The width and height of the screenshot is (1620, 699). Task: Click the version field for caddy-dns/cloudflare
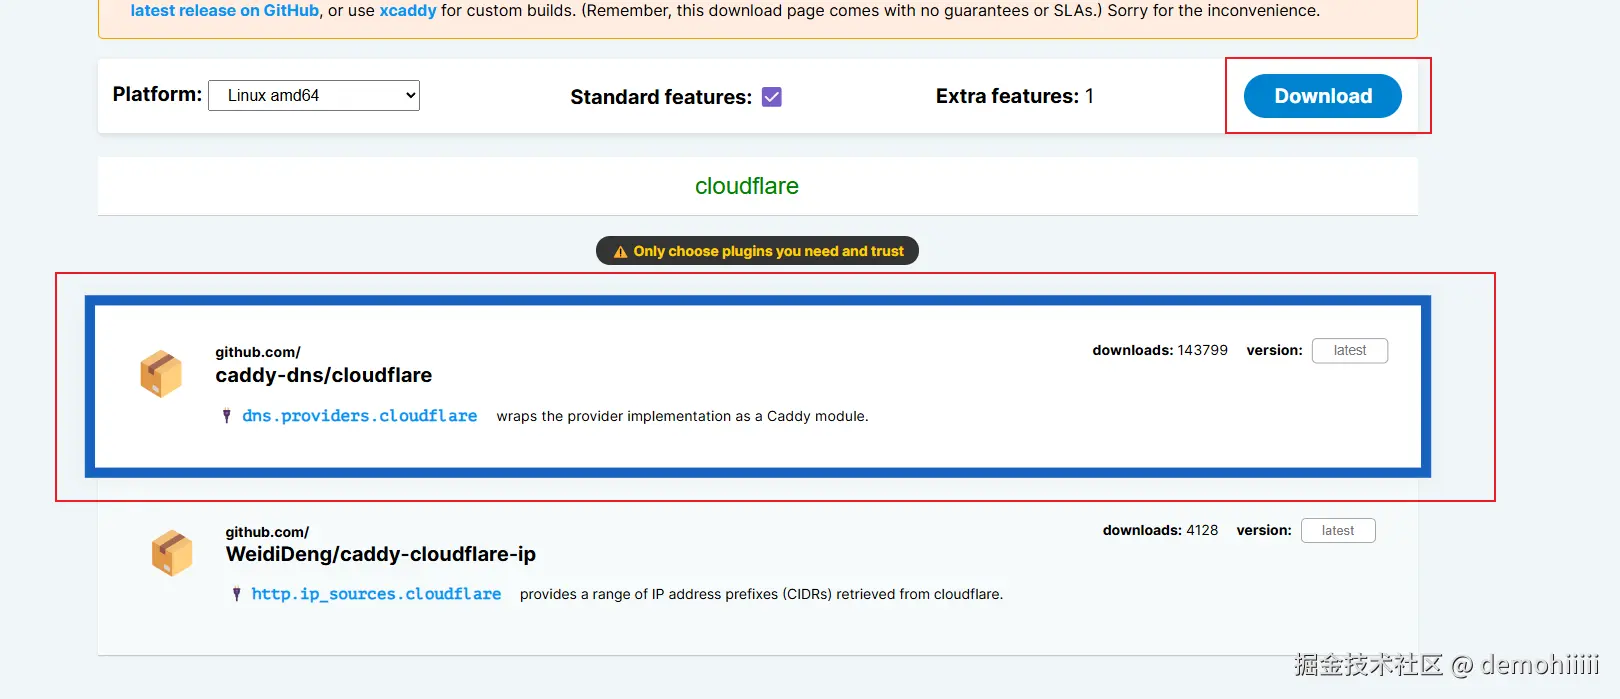[x=1350, y=351]
